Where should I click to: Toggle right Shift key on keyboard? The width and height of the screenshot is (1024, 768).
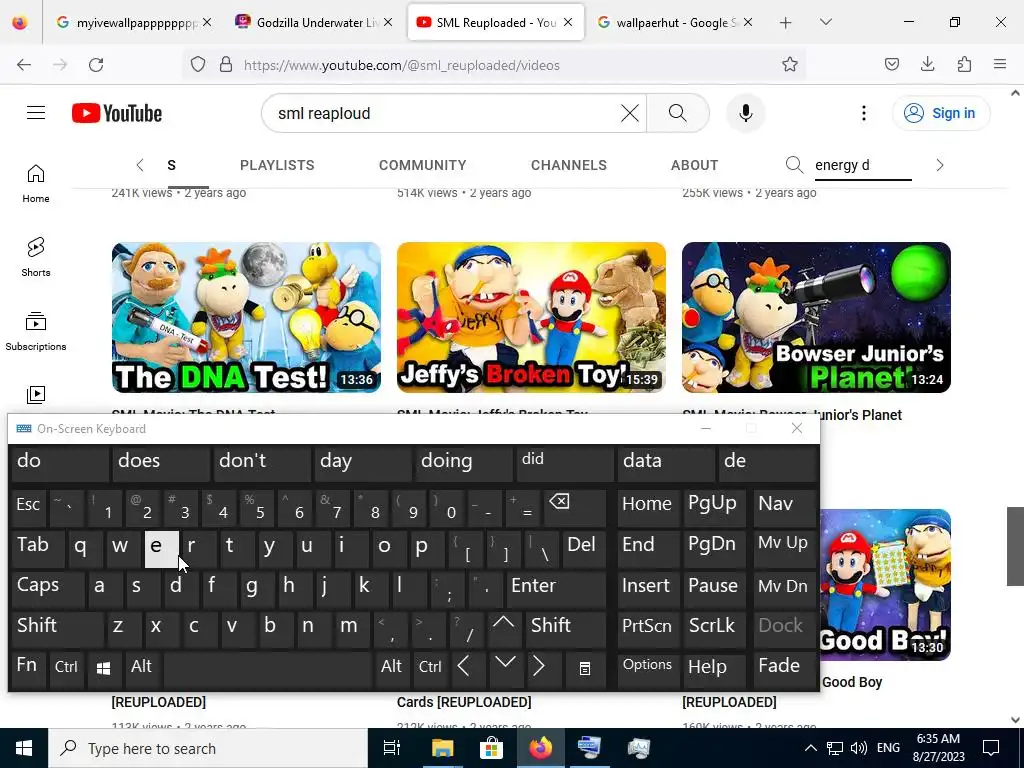(567, 628)
